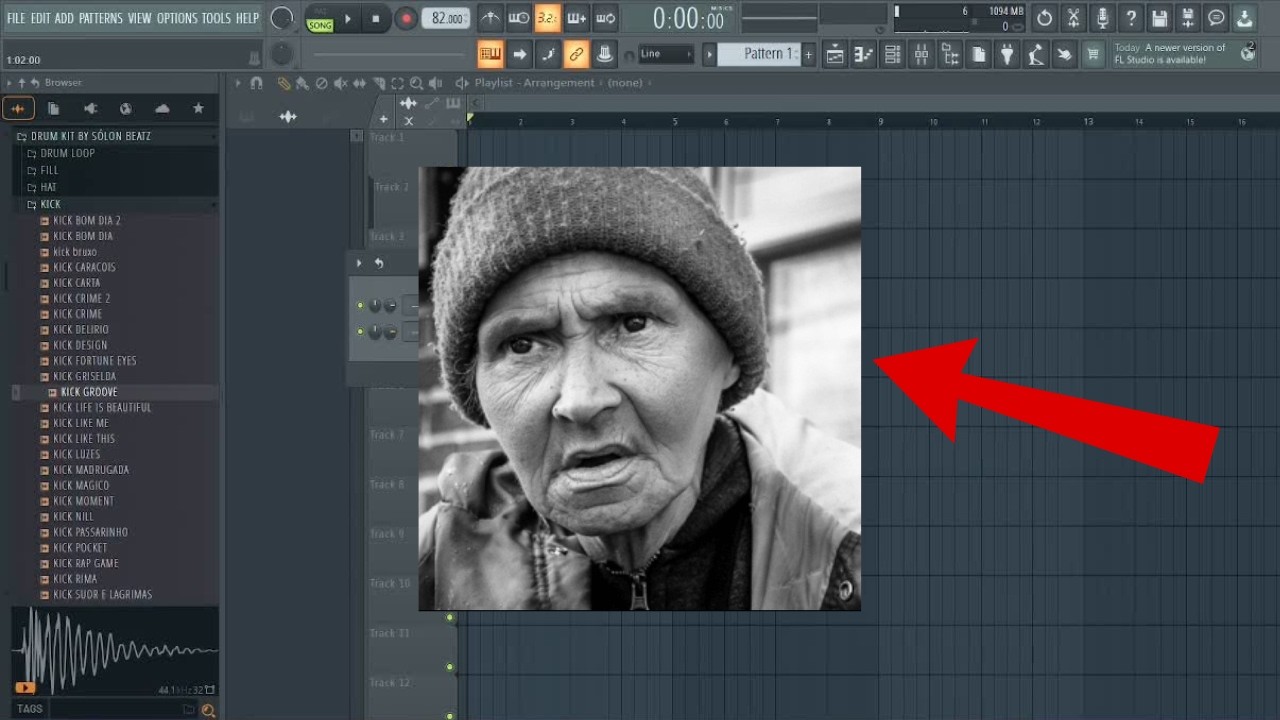Open the mixer view icon
The image size is (1280, 720).
pyautogui.click(x=922, y=55)
